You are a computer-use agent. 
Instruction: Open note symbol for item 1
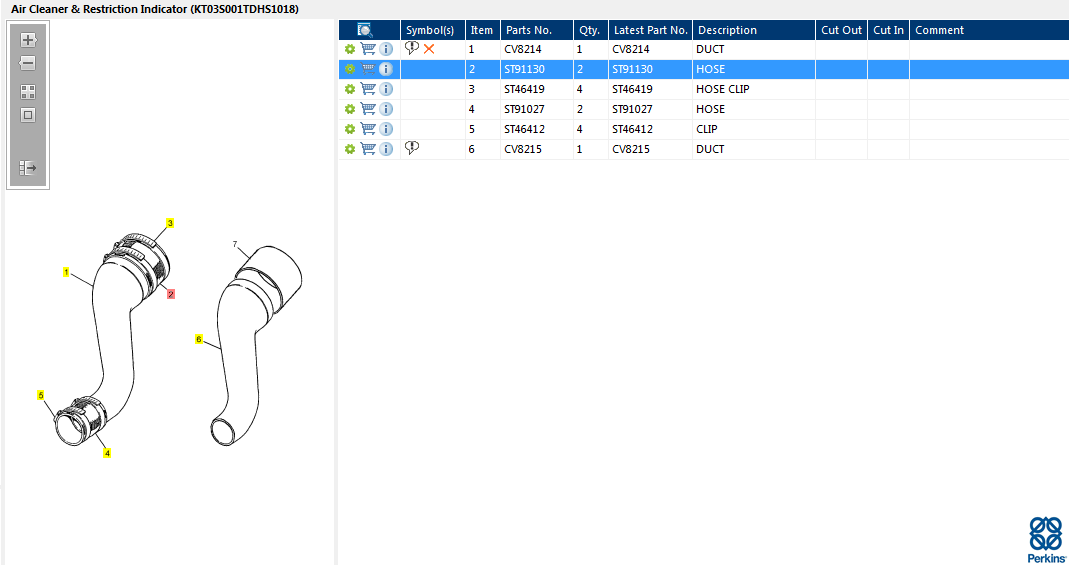click(412, 48)
